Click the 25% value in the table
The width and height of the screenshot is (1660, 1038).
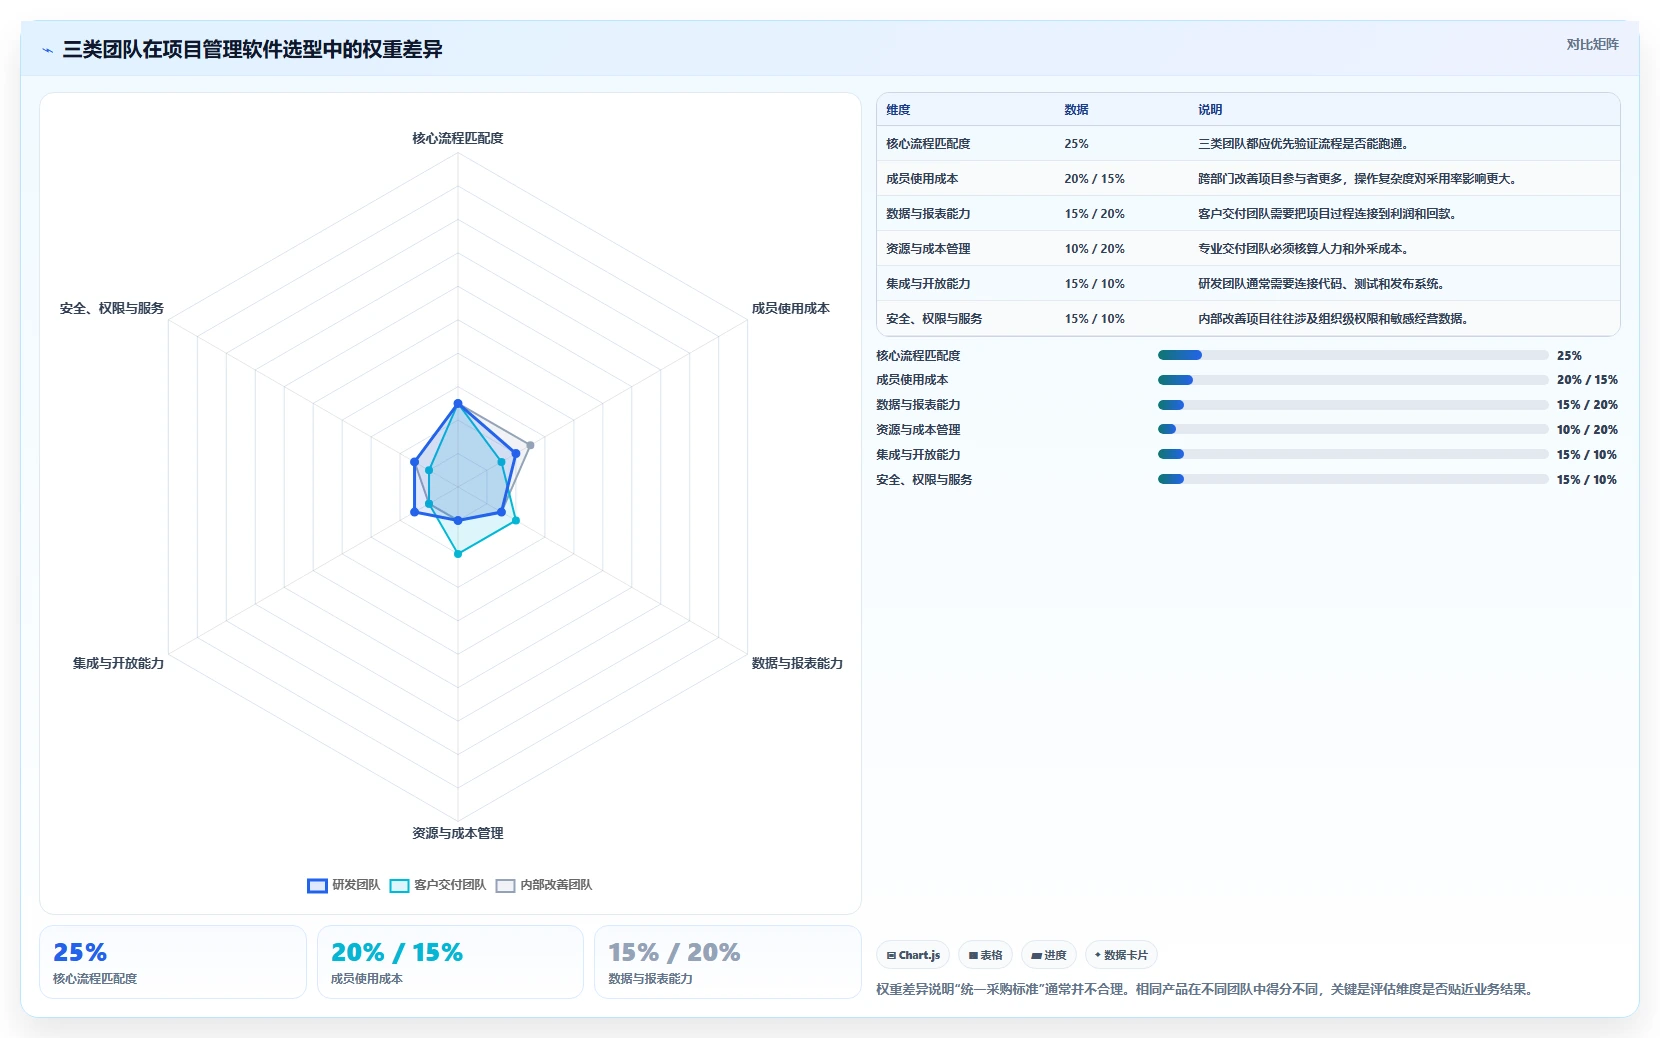coord(1076,144)
